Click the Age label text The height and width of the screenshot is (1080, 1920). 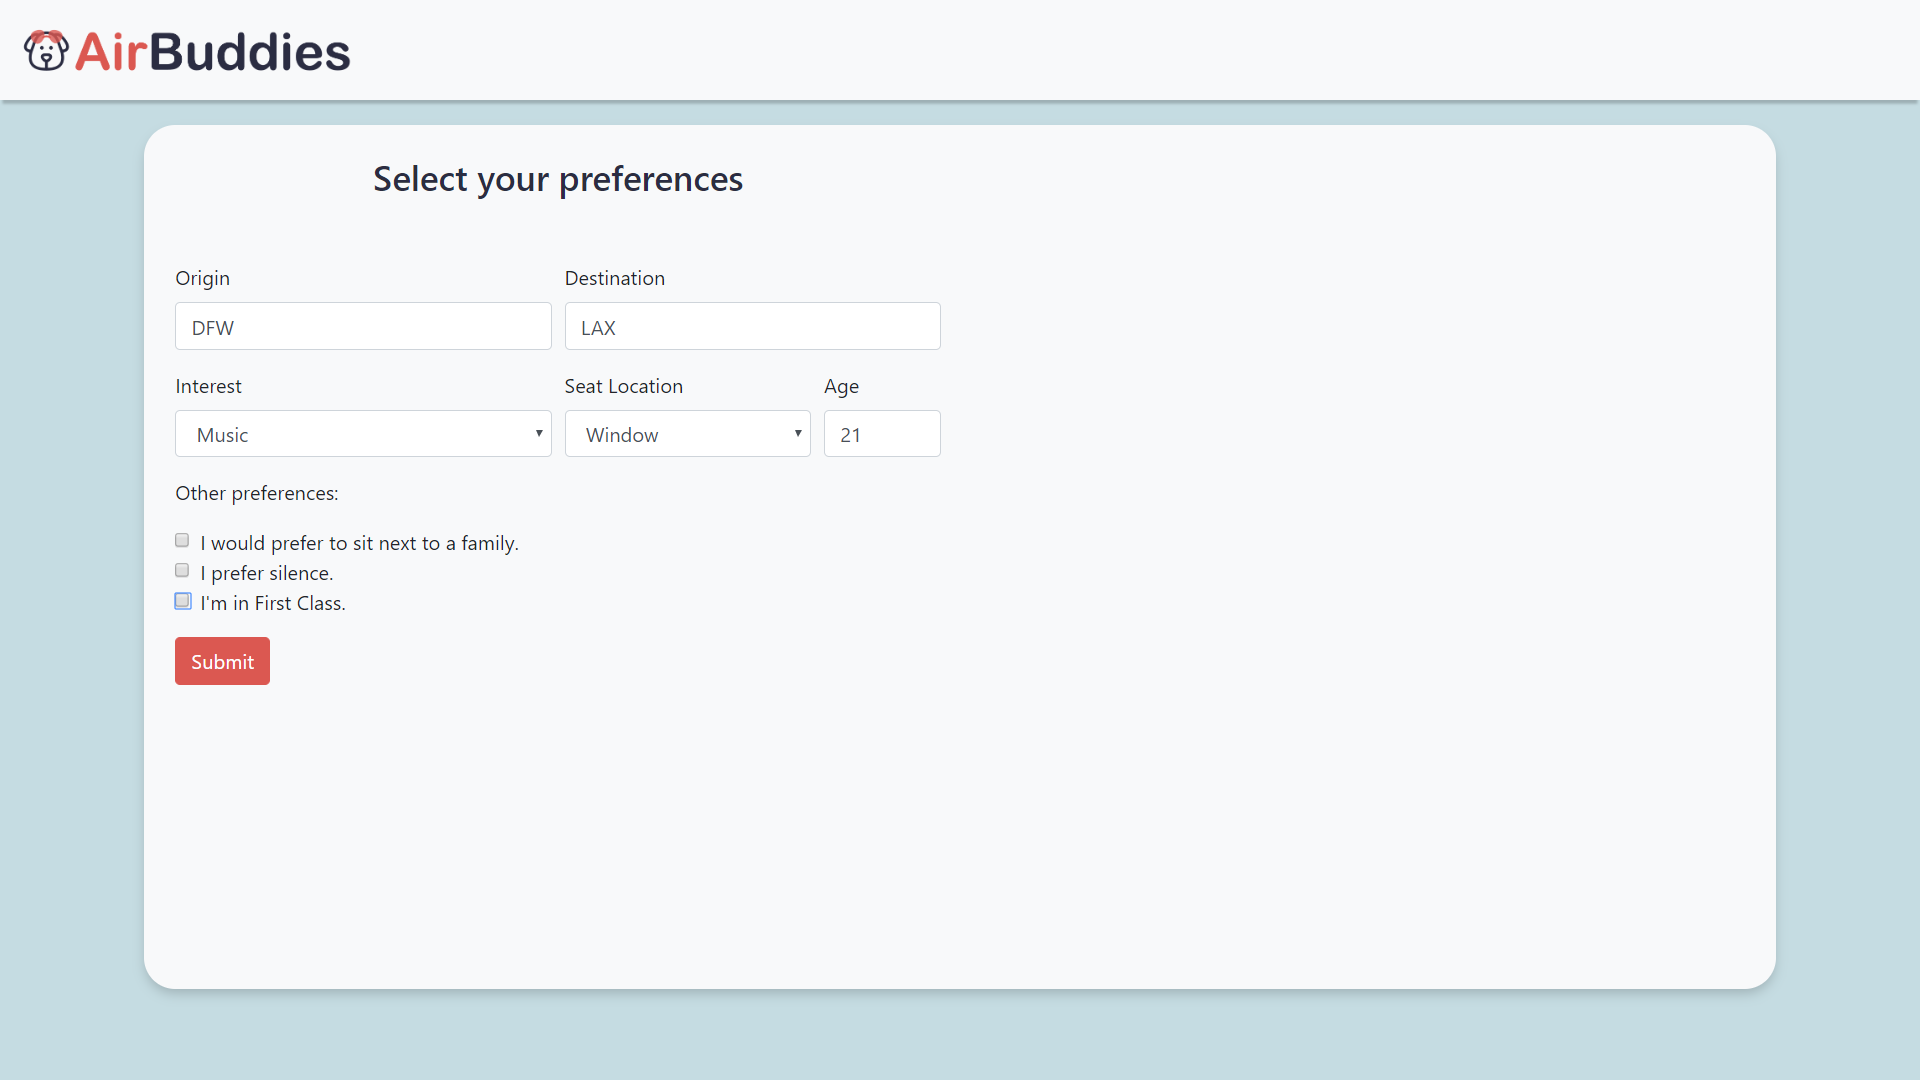(x=841, y=386)
